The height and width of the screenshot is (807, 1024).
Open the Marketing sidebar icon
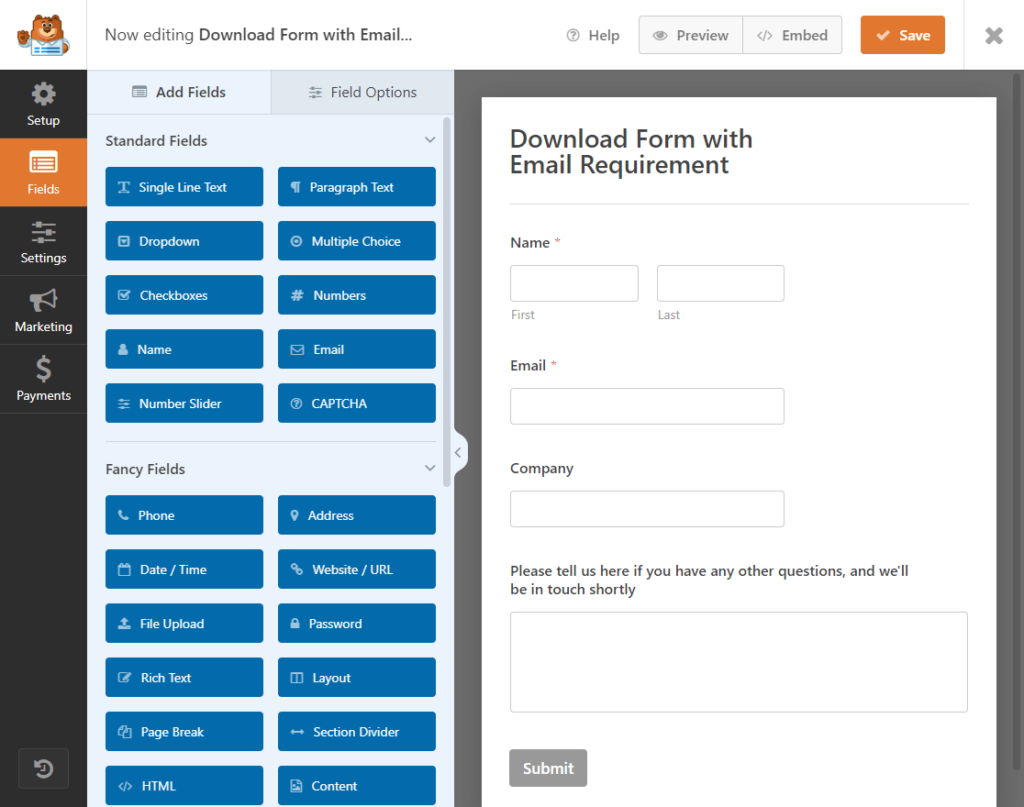pos(43,310)
